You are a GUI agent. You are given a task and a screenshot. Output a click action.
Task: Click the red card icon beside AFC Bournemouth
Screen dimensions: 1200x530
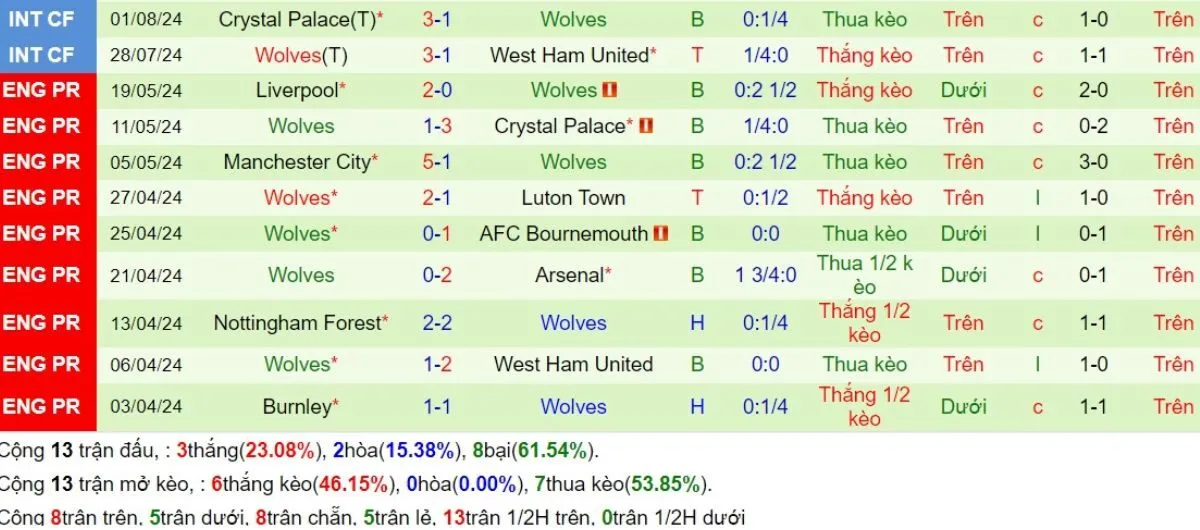660,234
